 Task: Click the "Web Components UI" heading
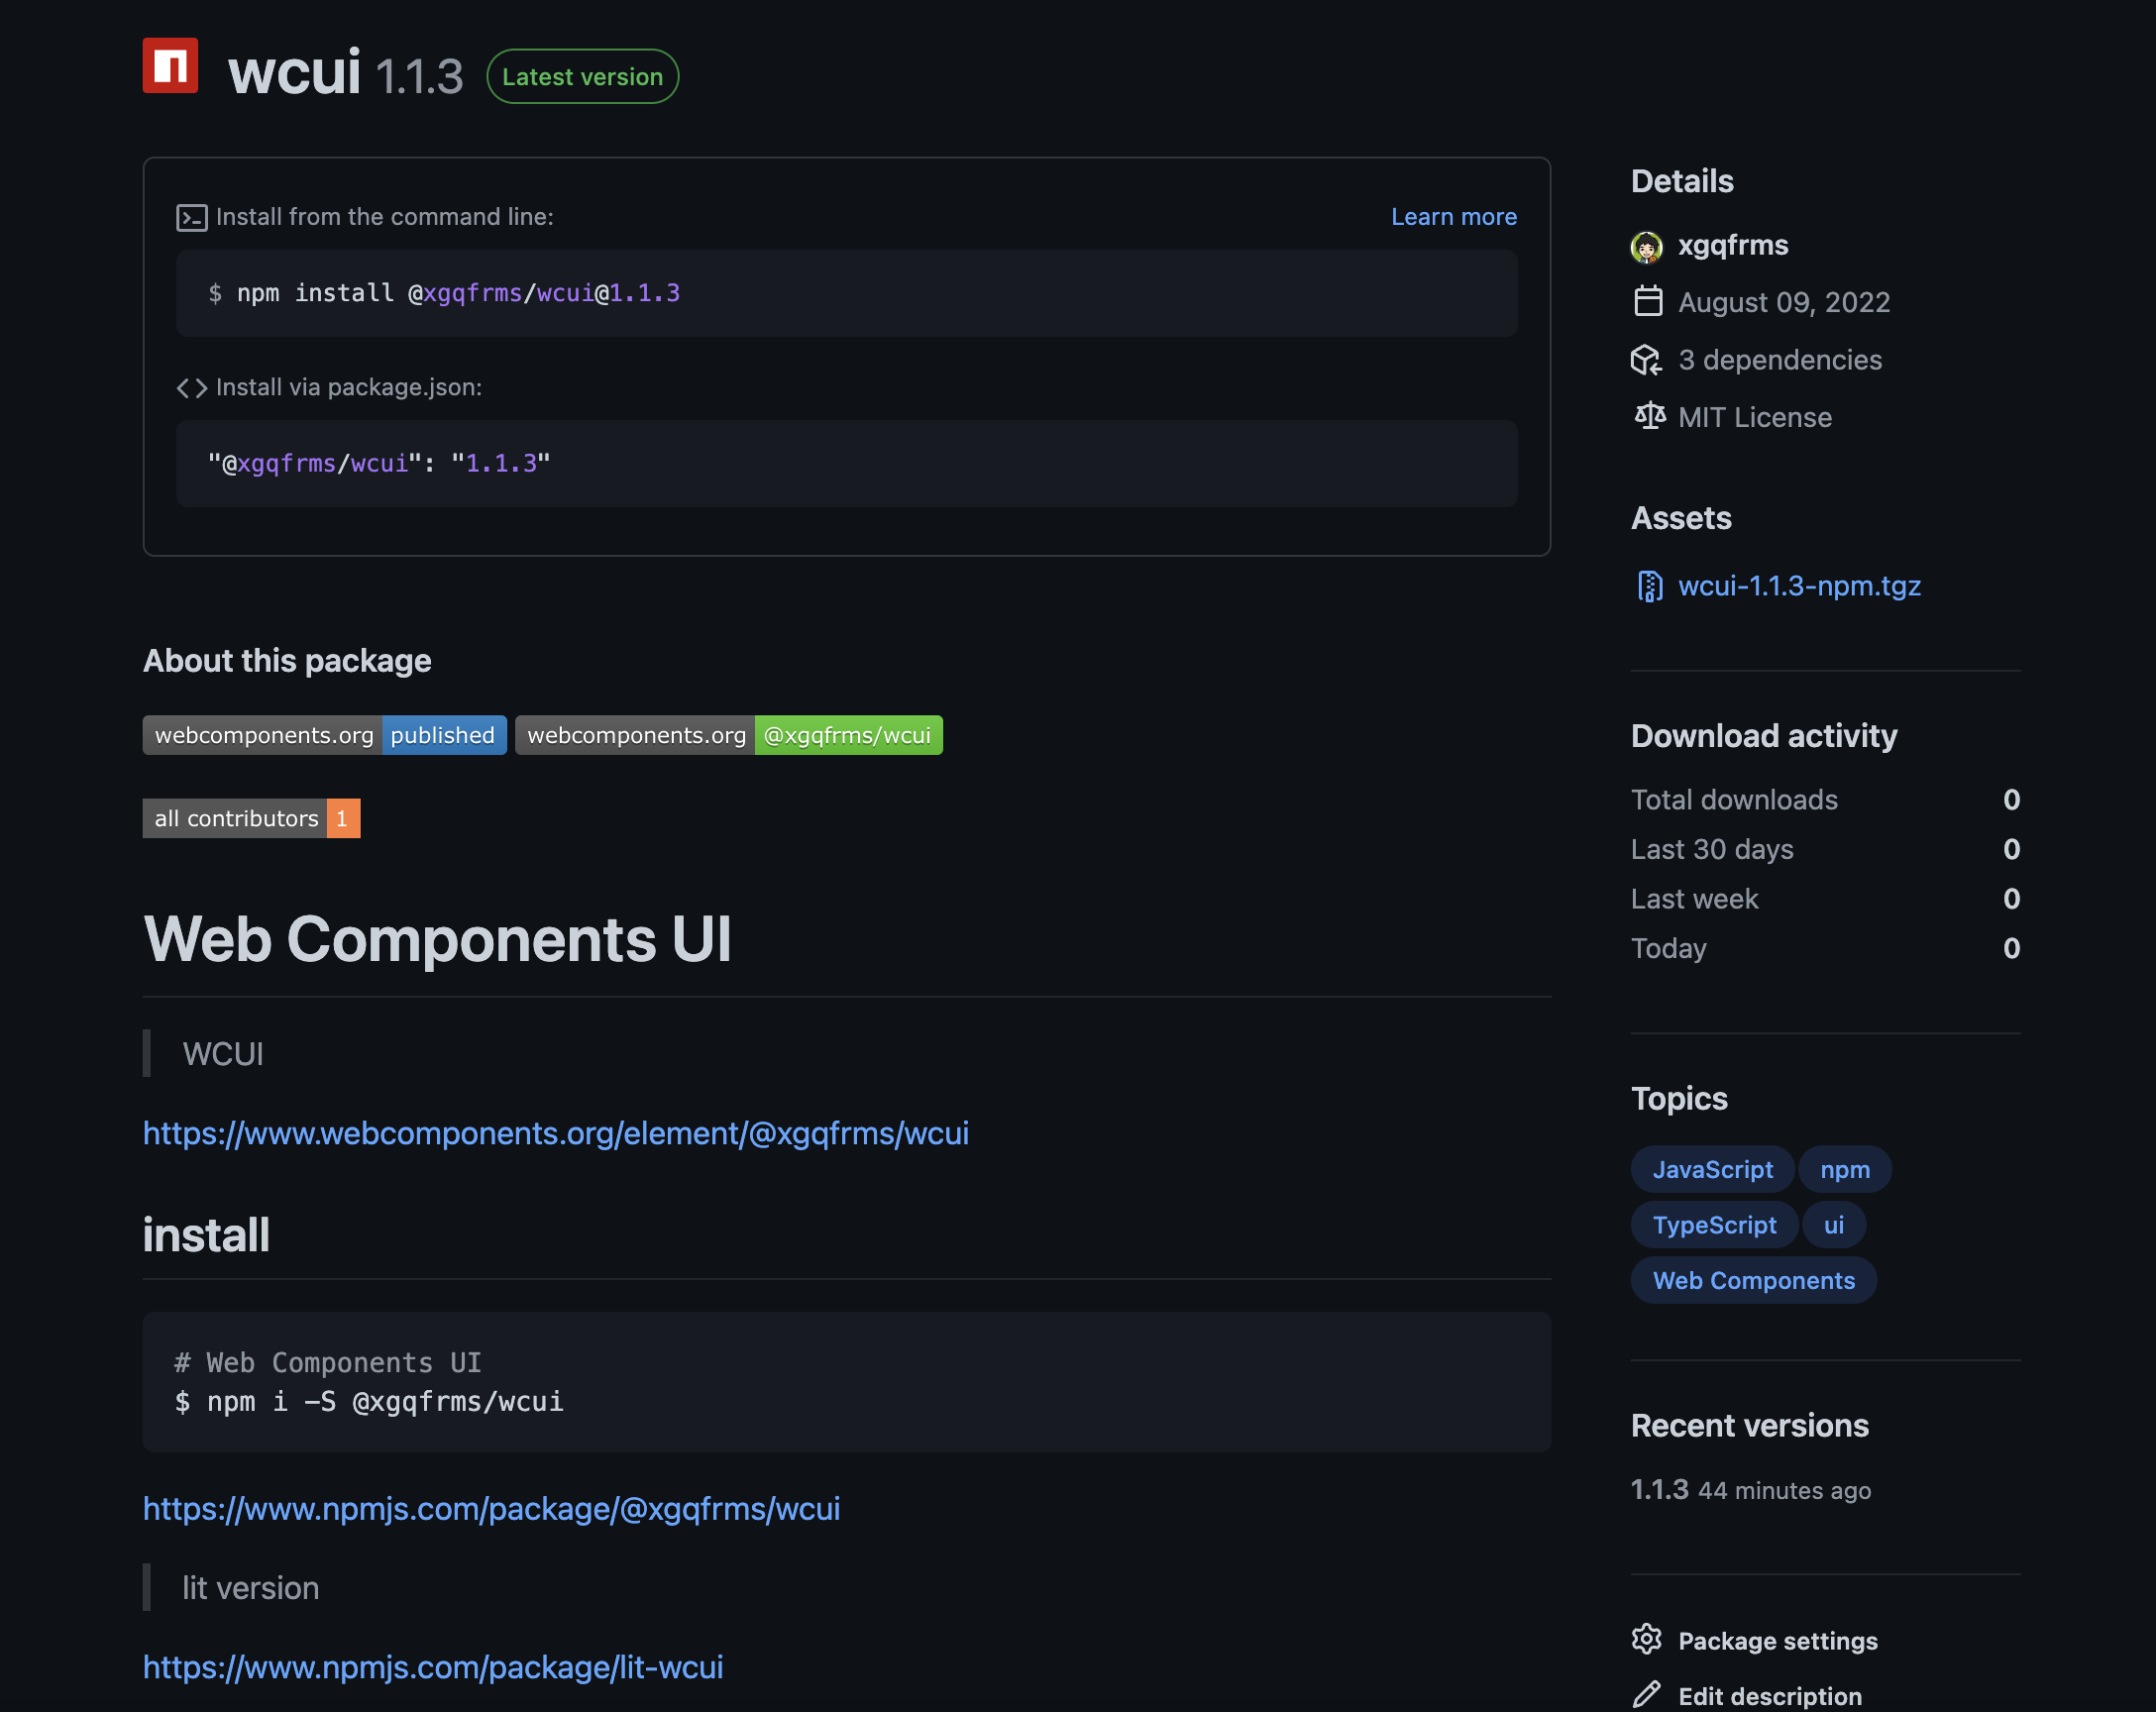pos(437,939)
